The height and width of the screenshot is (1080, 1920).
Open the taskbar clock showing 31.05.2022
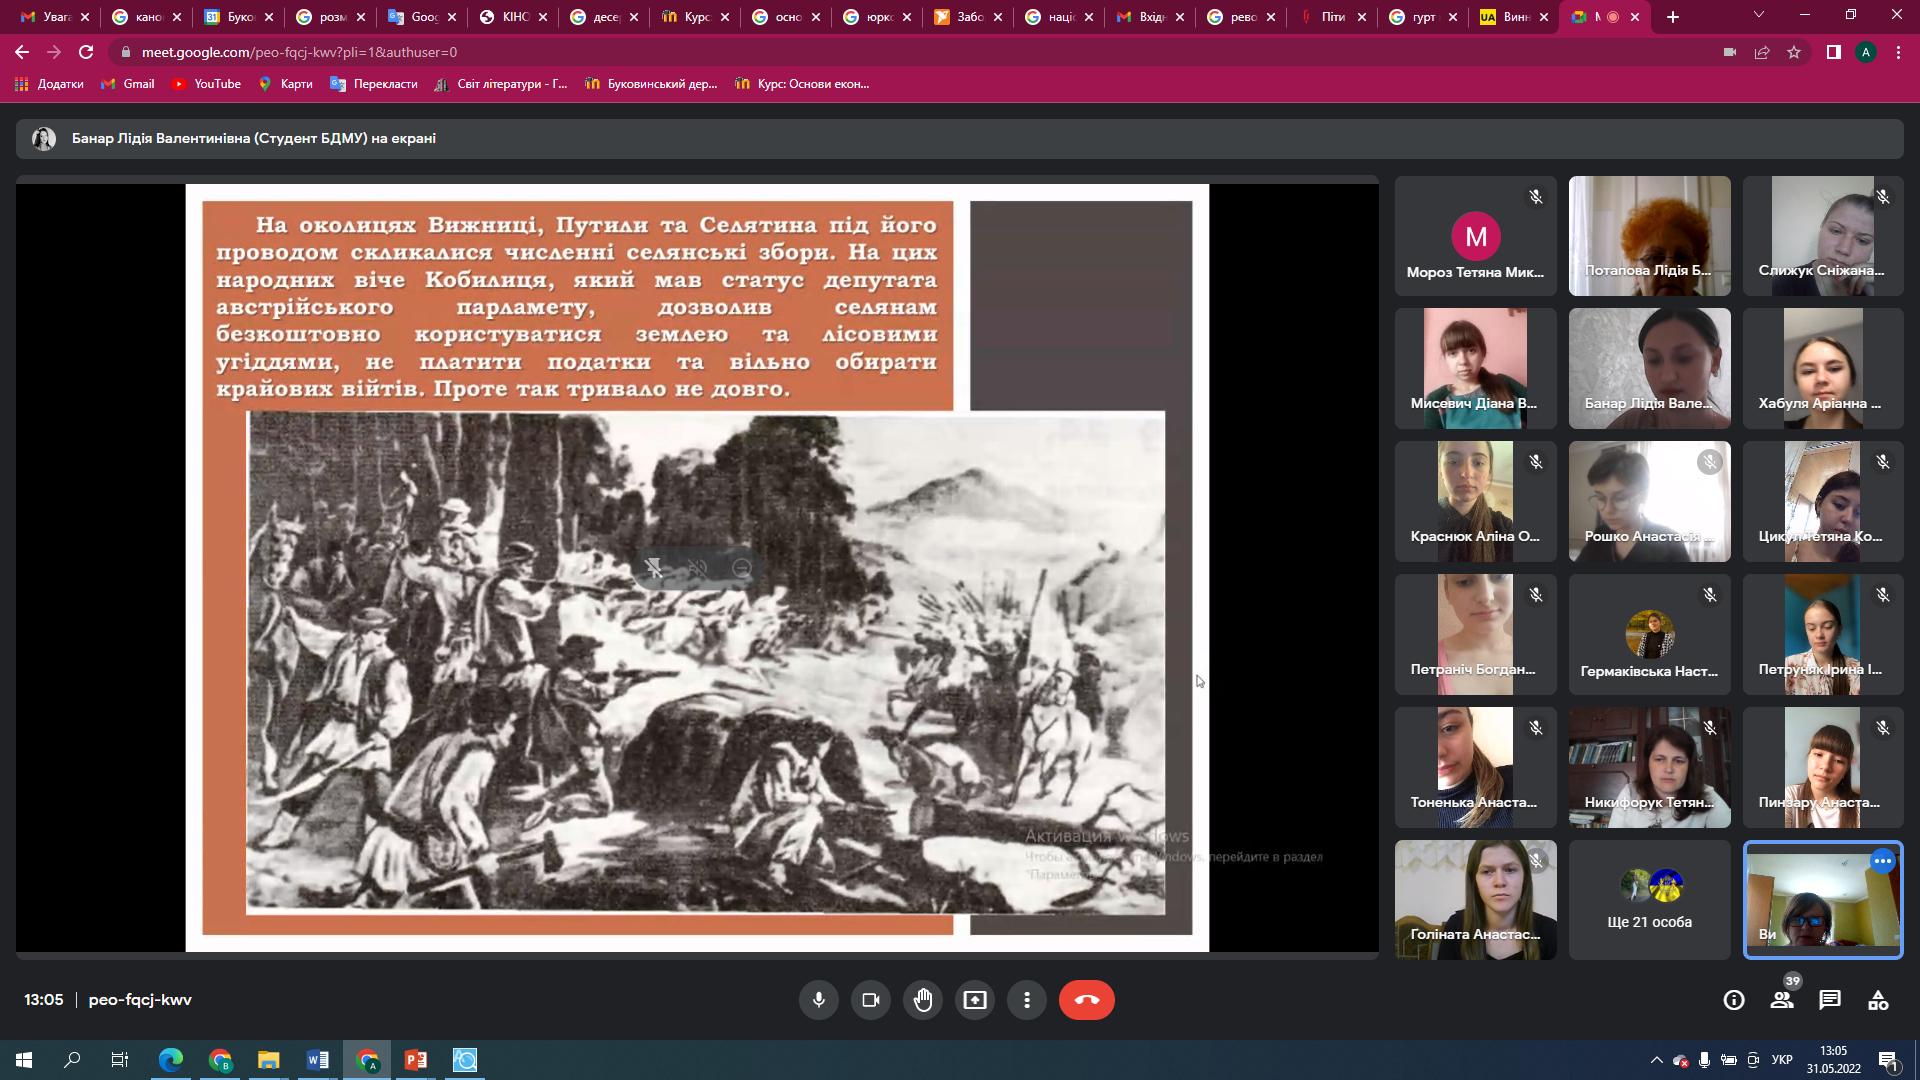click(x=1833, y=1060)
